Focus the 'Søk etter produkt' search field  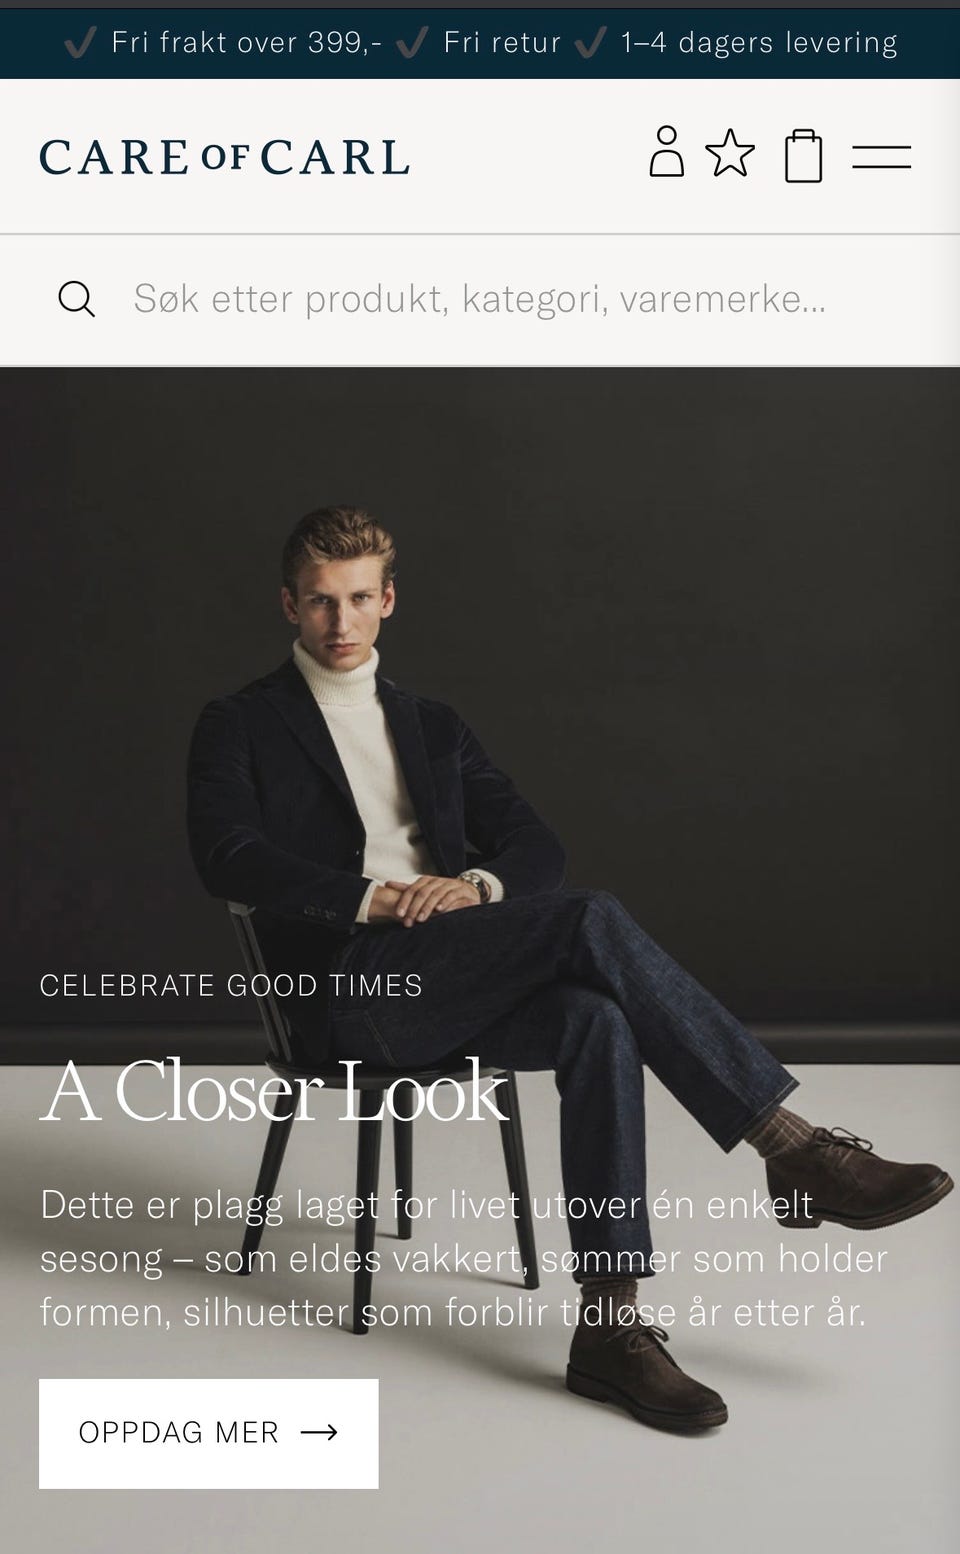click(480, 300)
